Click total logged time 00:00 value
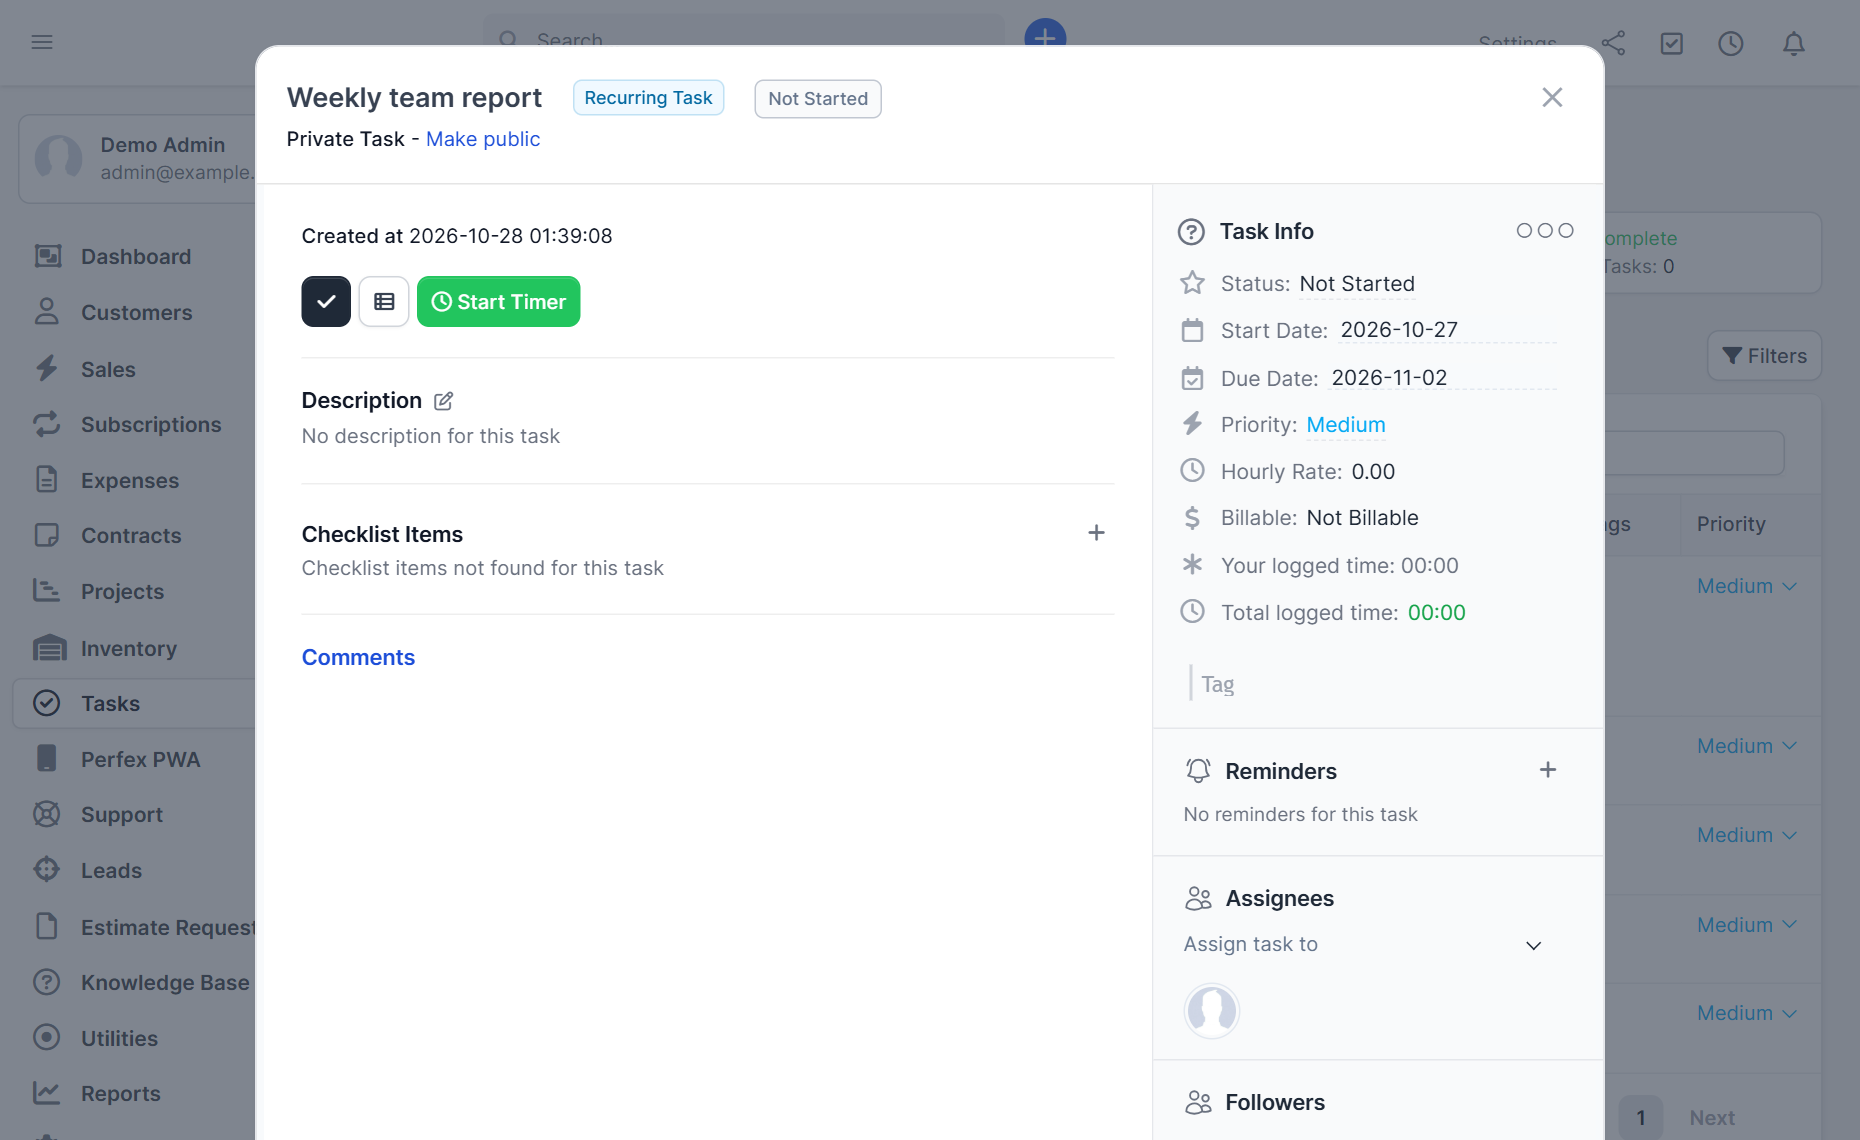Viewport: 1860px width, 1140px height. point(1437,613)
